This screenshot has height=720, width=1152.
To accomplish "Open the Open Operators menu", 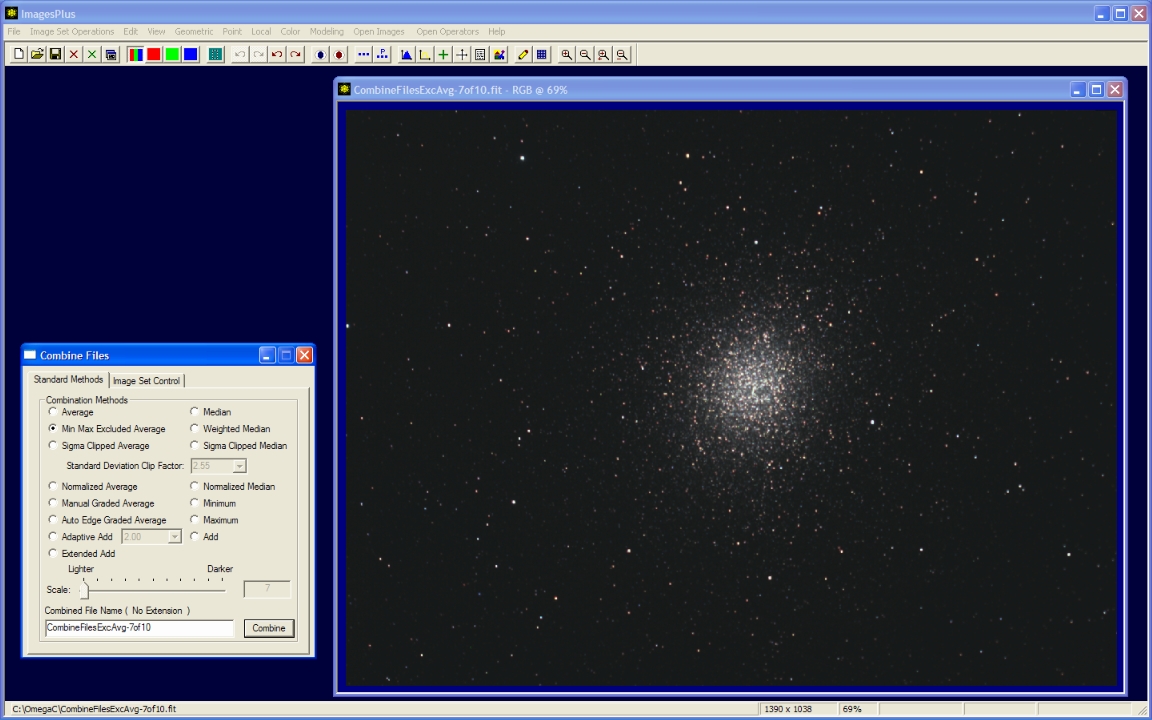I will (x=447, y=32).
